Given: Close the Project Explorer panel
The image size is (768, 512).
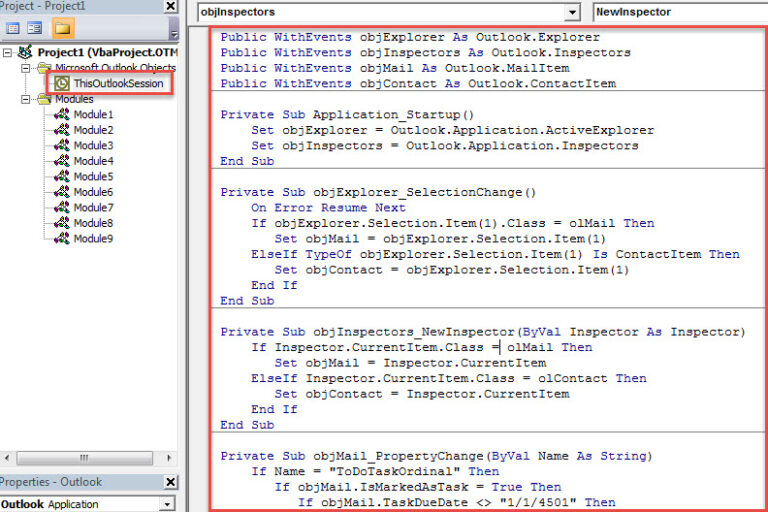Looking at the screenshot, I should click(x=171, y=4).
